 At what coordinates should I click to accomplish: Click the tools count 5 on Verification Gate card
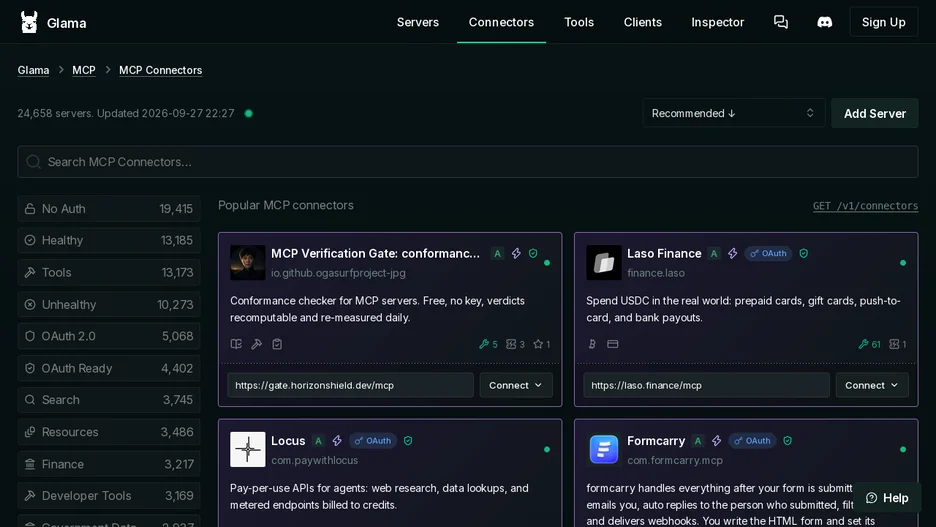pyautogui.click(x=488, y=344)
